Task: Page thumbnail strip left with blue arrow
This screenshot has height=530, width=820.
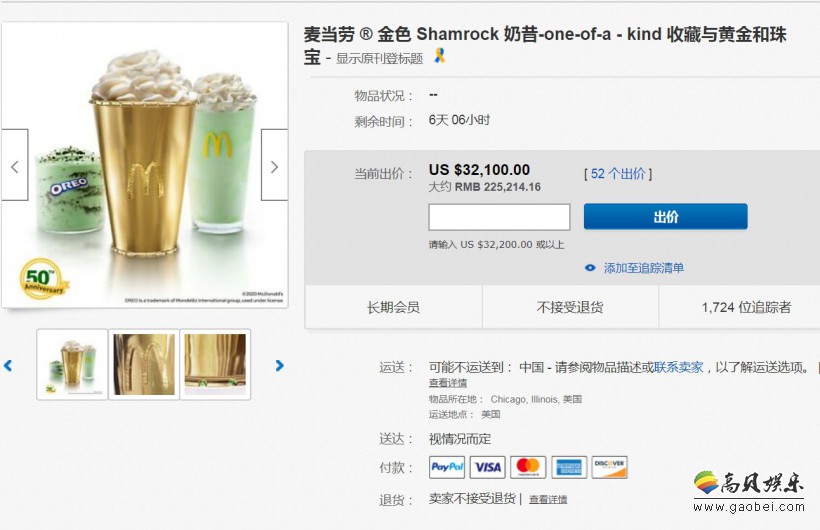Action: tap(8, 365)
